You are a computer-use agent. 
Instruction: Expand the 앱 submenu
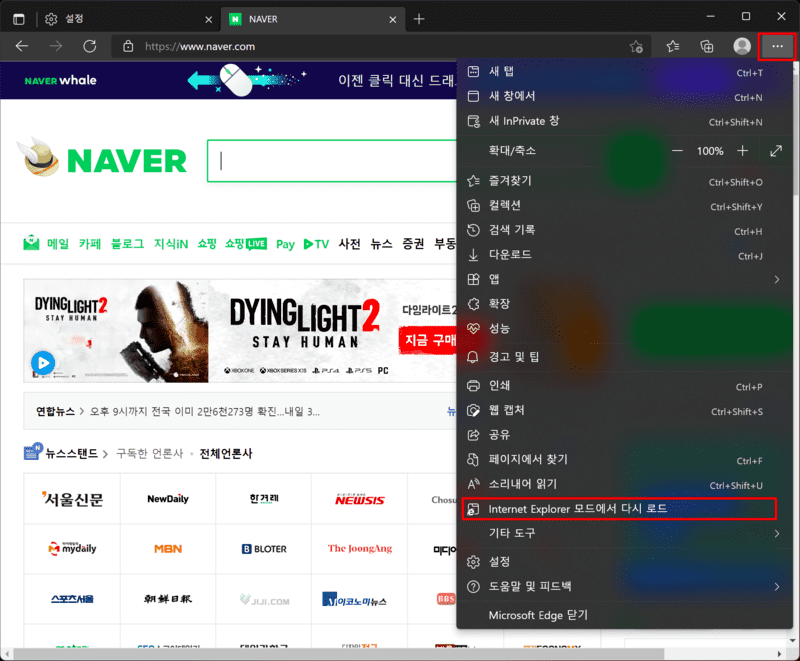click(x=624, y=279)
